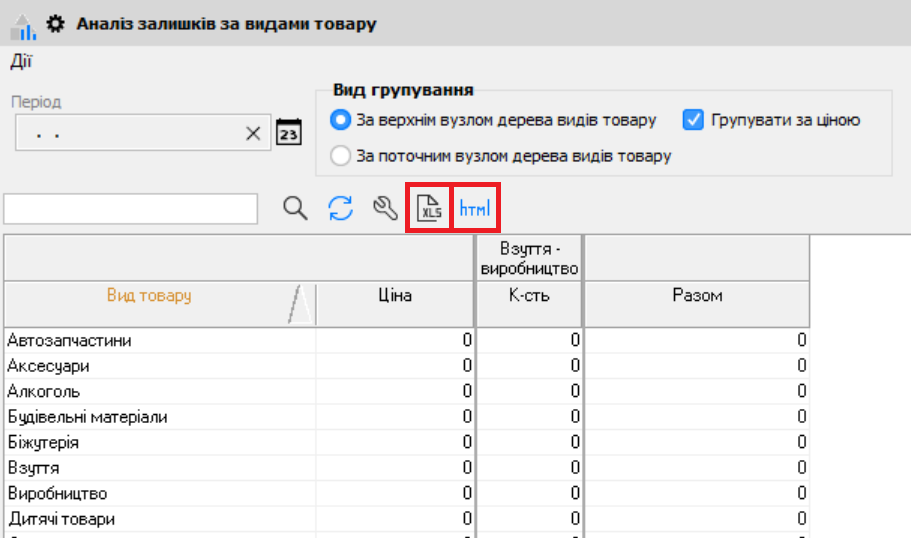The height and width of the screenshot is (538, 911).
Task: Select the Алкоголь row
Action: click(407, 391)
